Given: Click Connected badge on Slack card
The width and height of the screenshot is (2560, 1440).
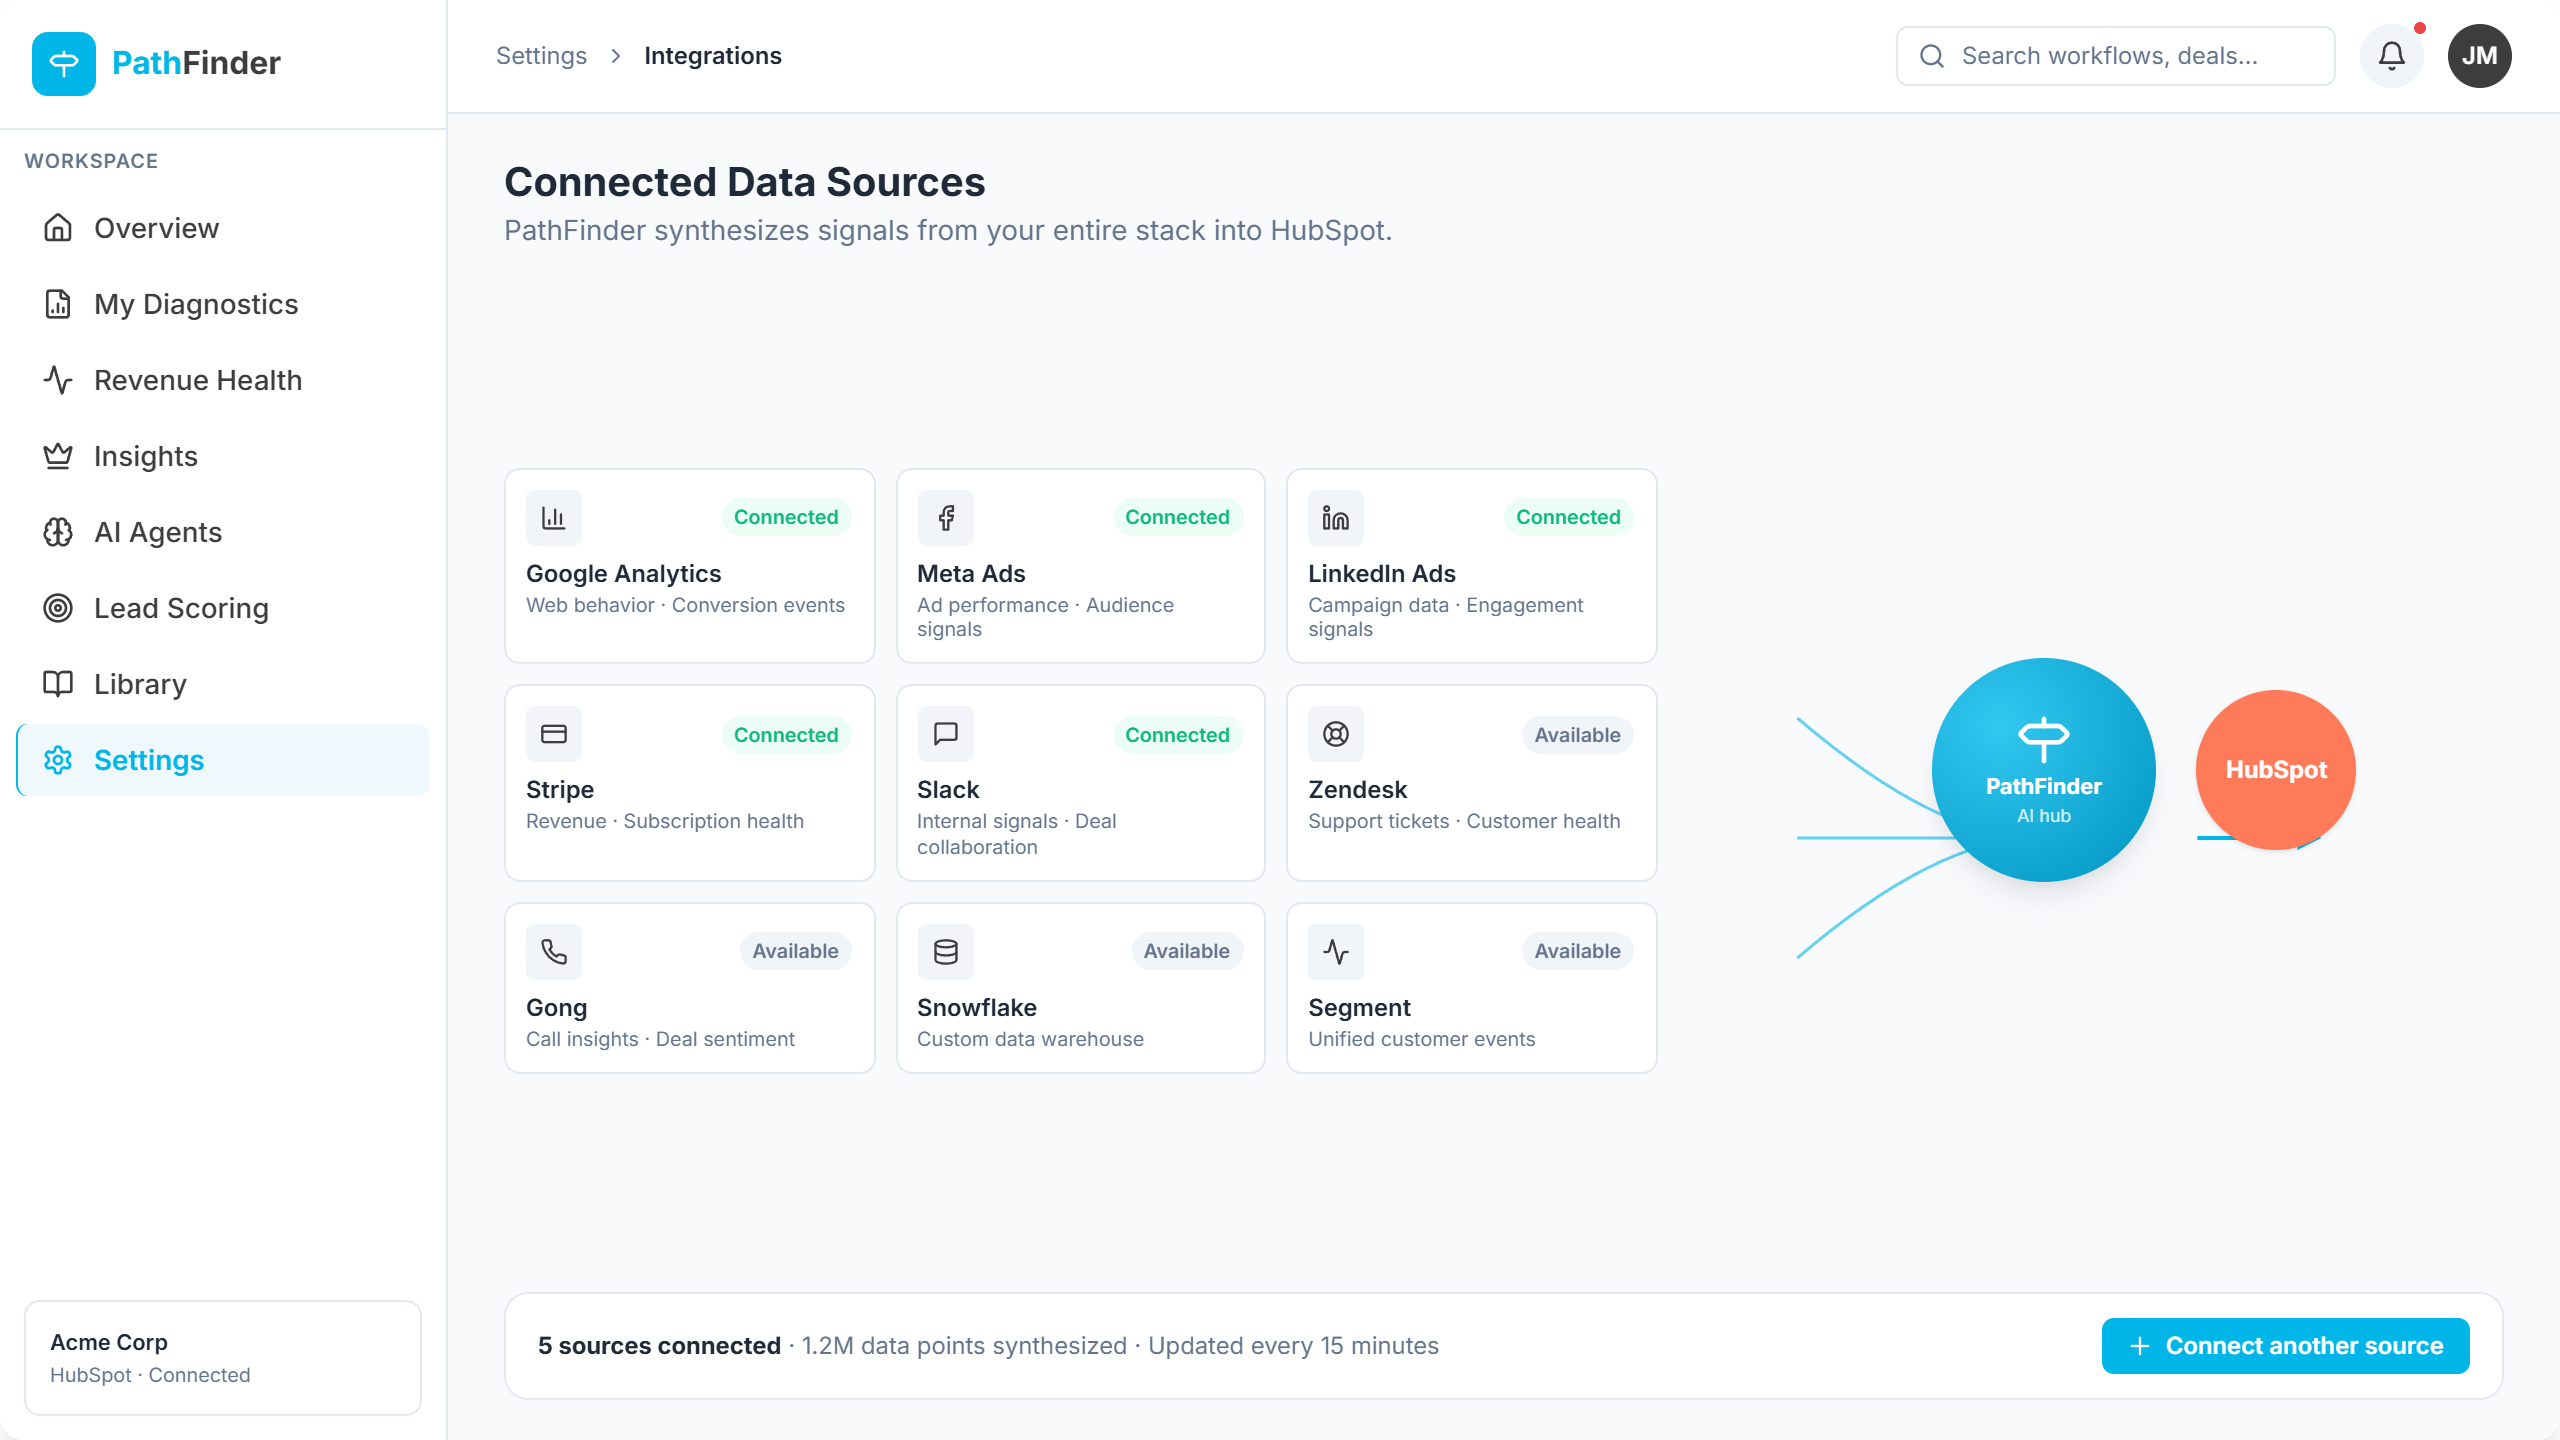Looking at the screenshot, I should [x=1177, y=735].
